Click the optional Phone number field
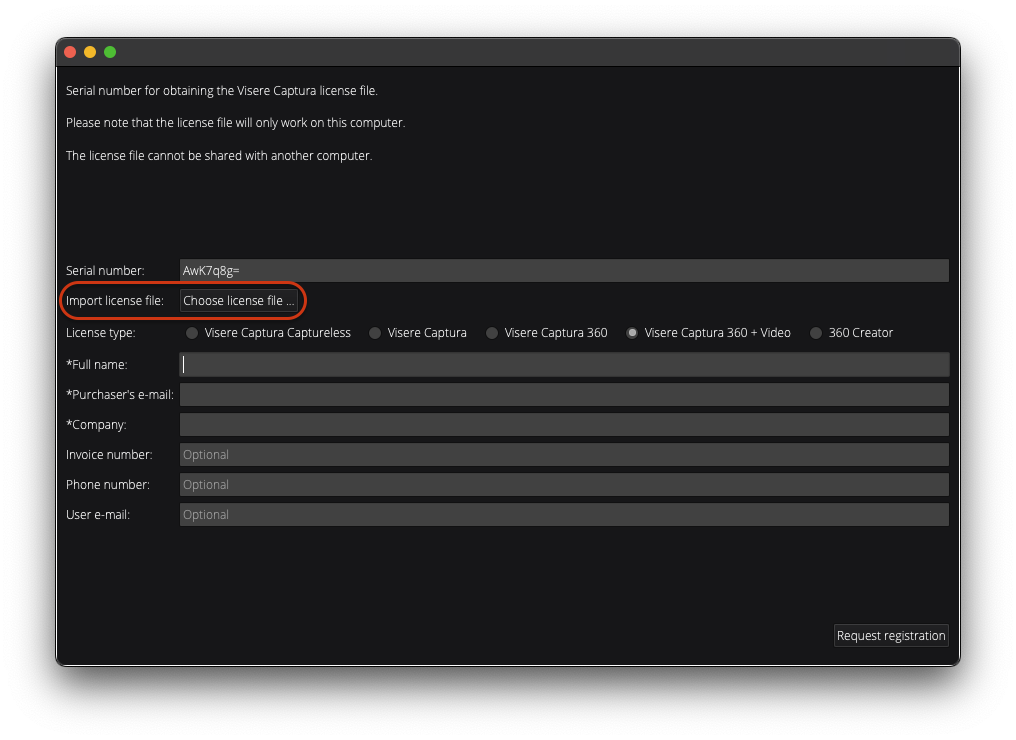Screen dimensions: 1016x740 click(x=564, y=485)
